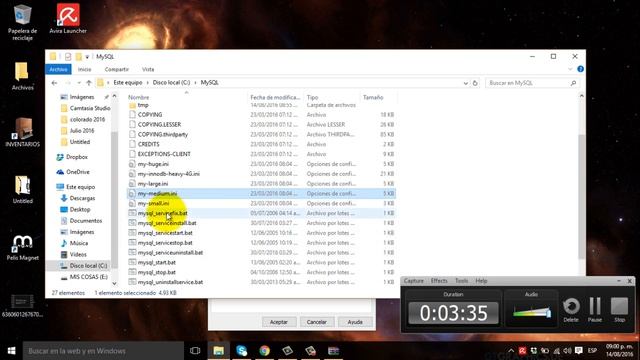This screenshot has width=640, height=360.
Task: Open the Papelera de reciclaje desktop icon
Action: pyautogui.click(x=22, y=21)
